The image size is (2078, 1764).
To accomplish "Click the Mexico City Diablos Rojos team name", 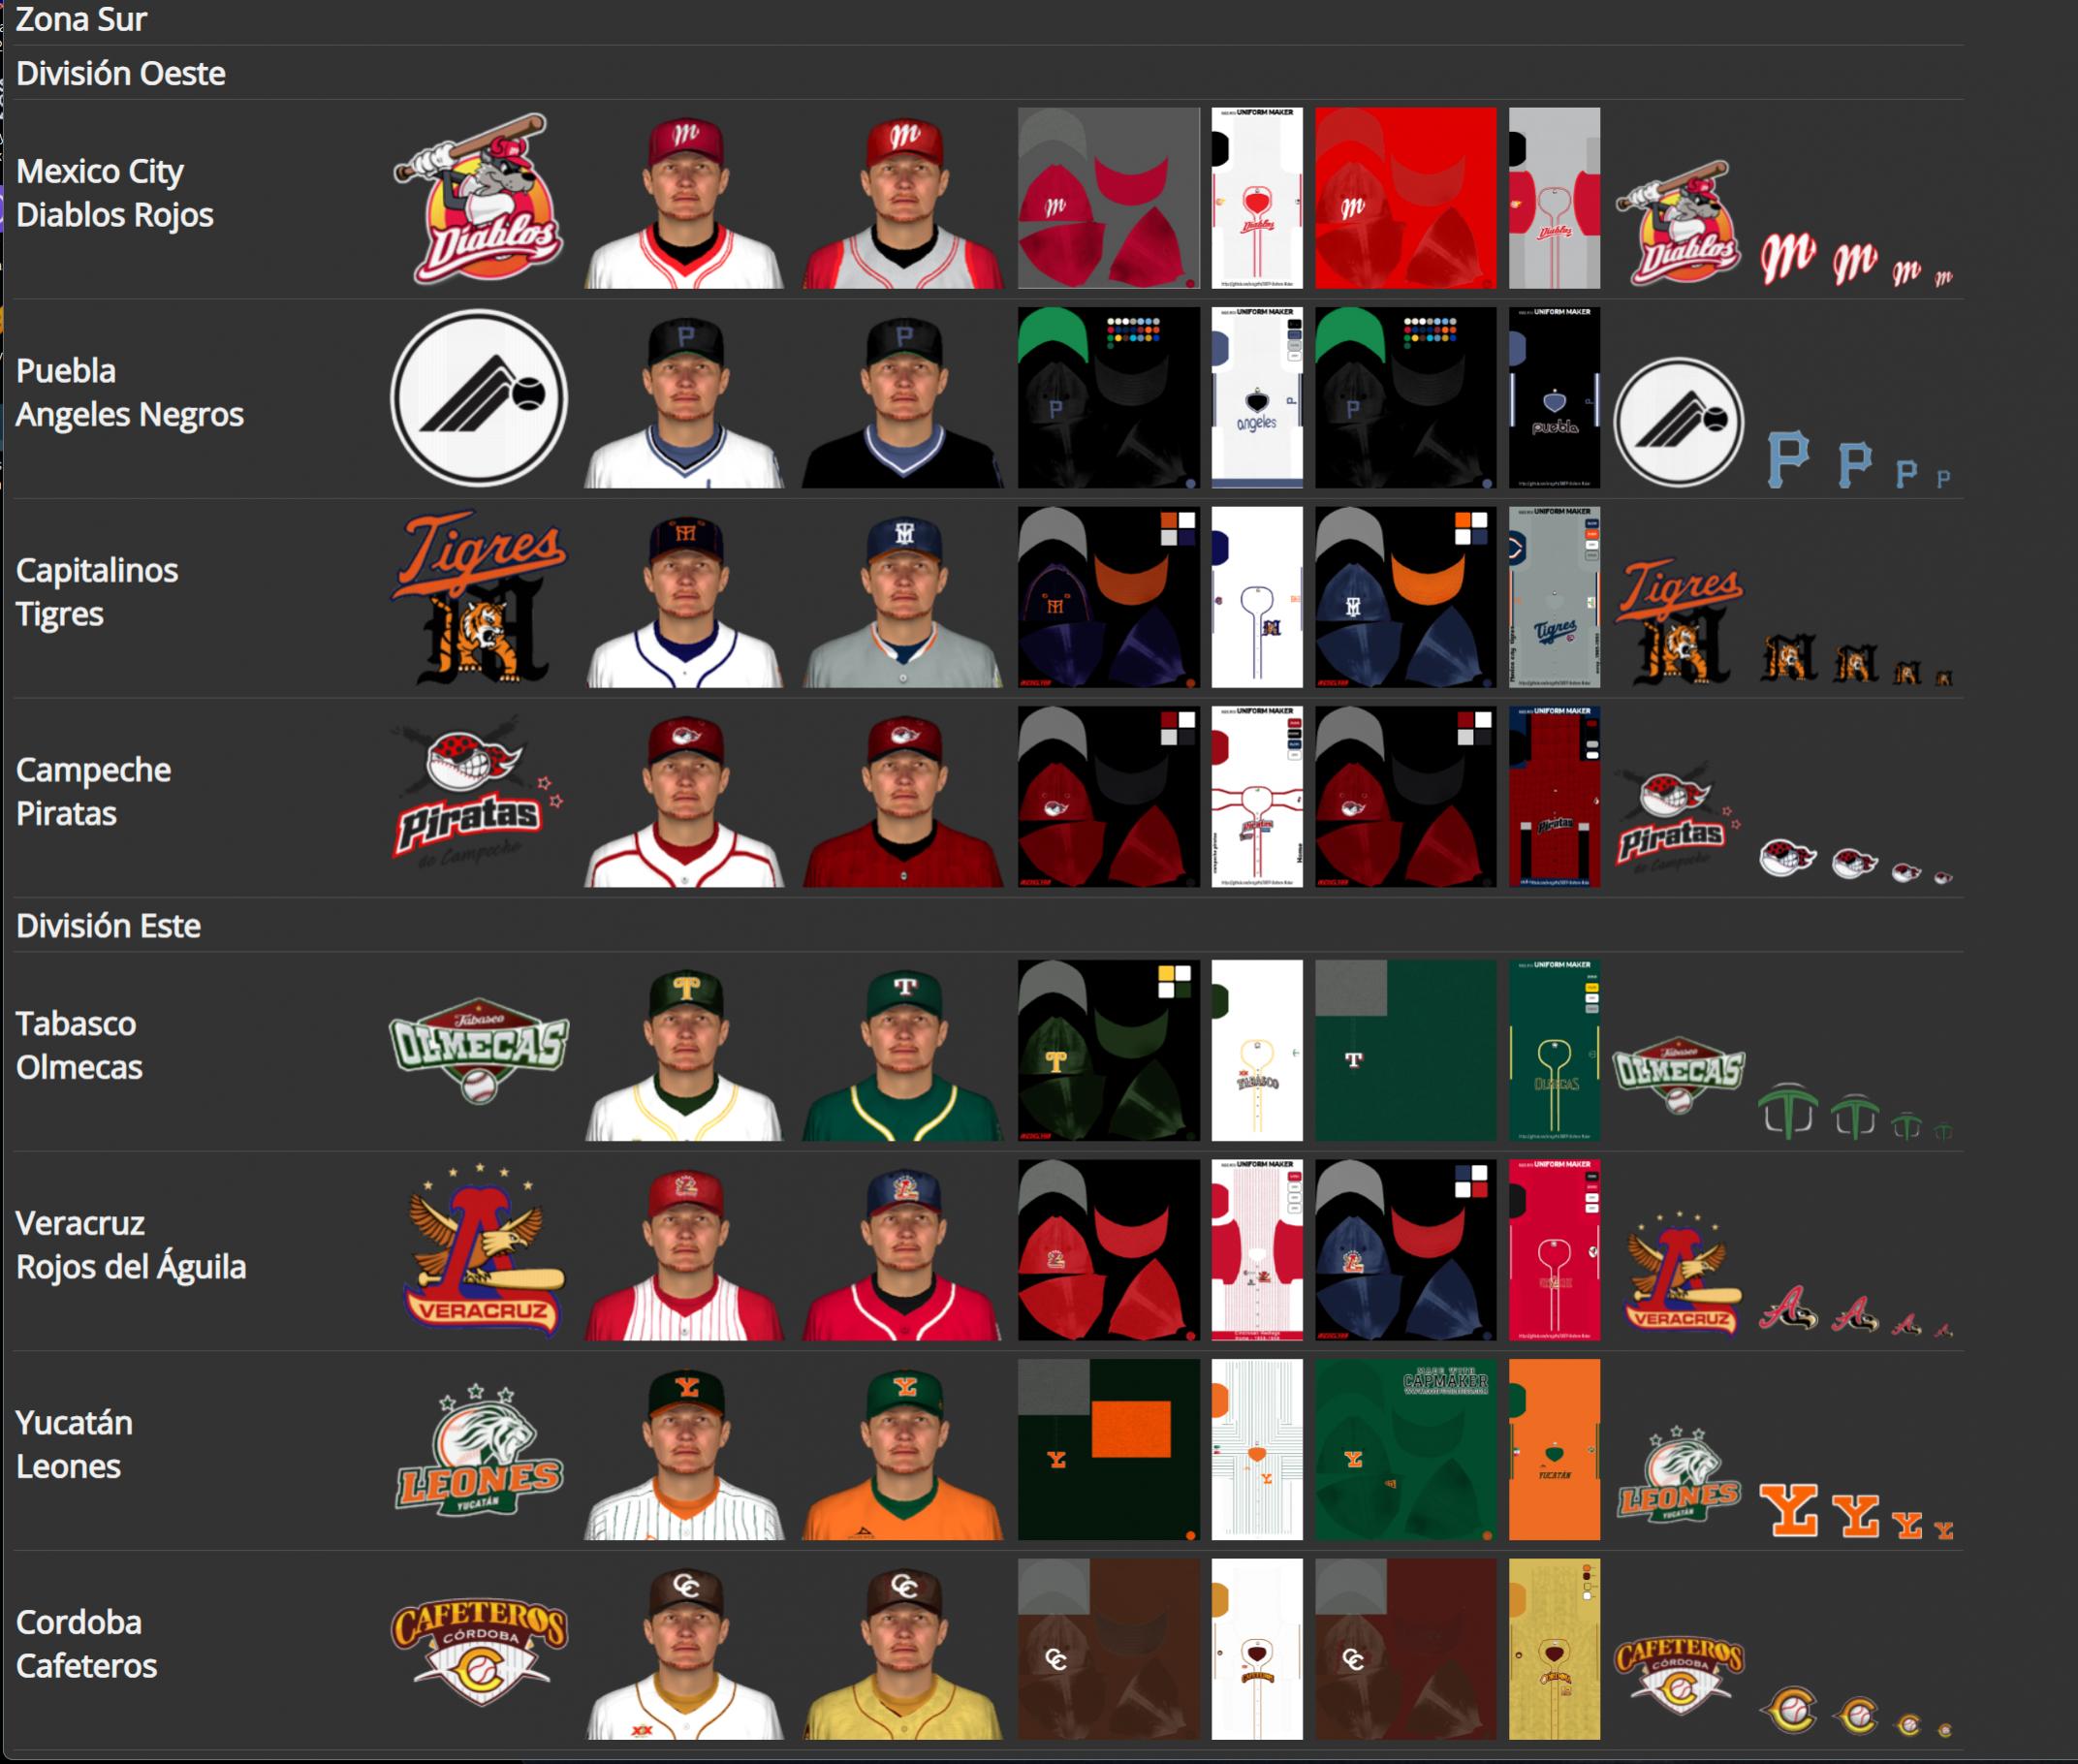I will click(x=115, y=193).
